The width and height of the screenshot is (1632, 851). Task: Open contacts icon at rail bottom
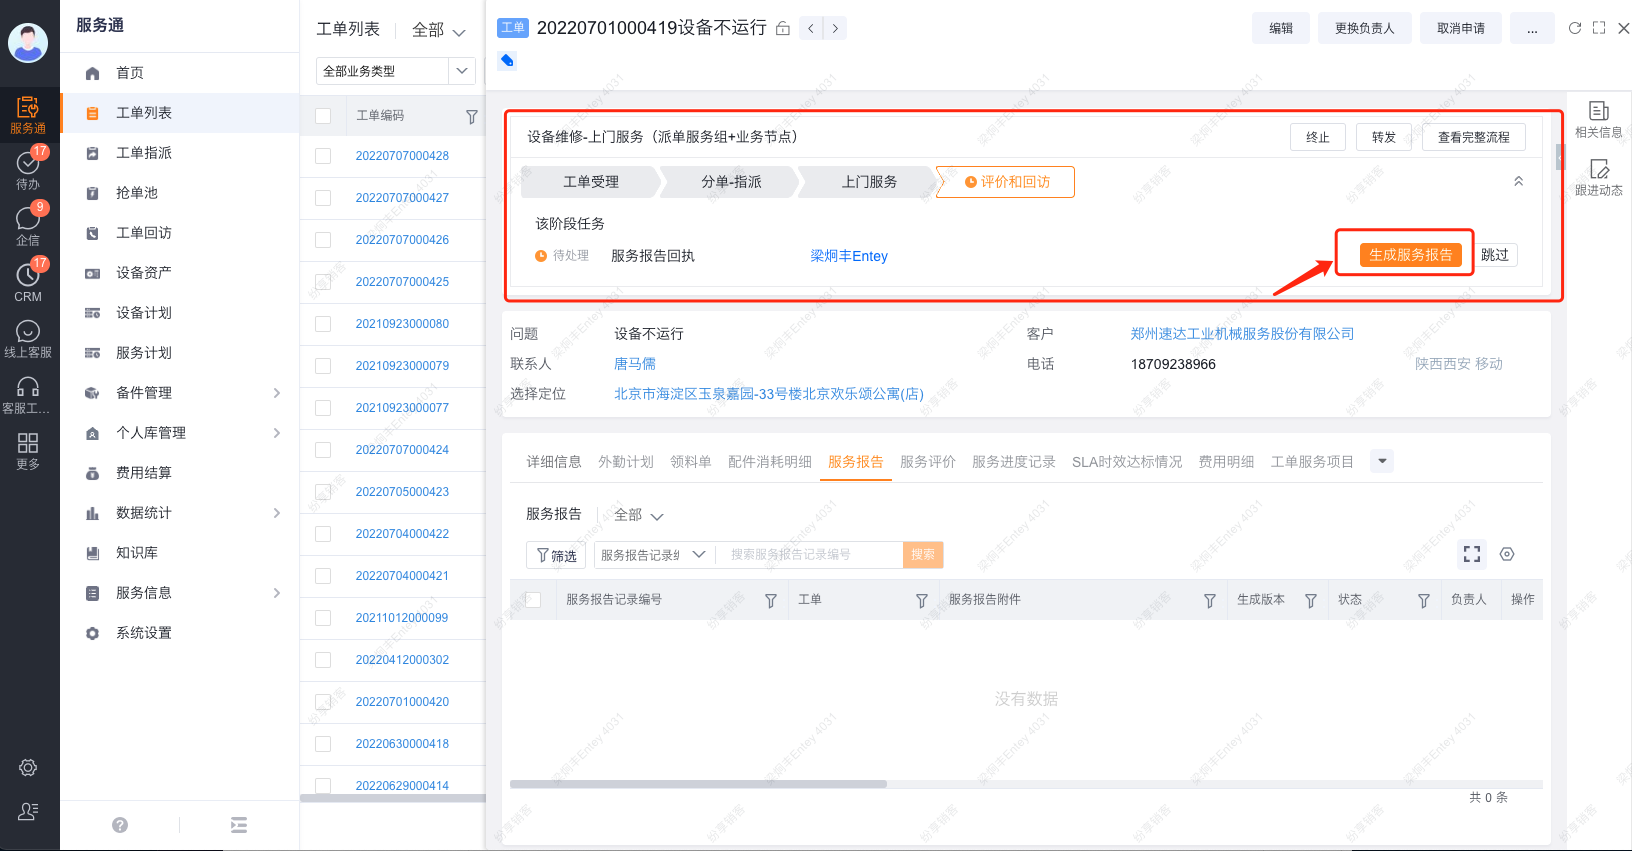[28, 811]
